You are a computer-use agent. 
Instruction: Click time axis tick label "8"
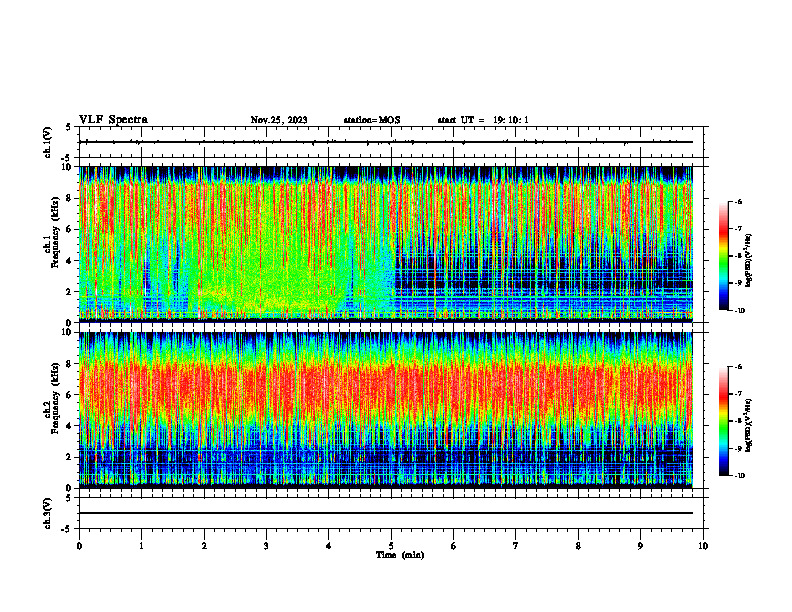point(578,546)
